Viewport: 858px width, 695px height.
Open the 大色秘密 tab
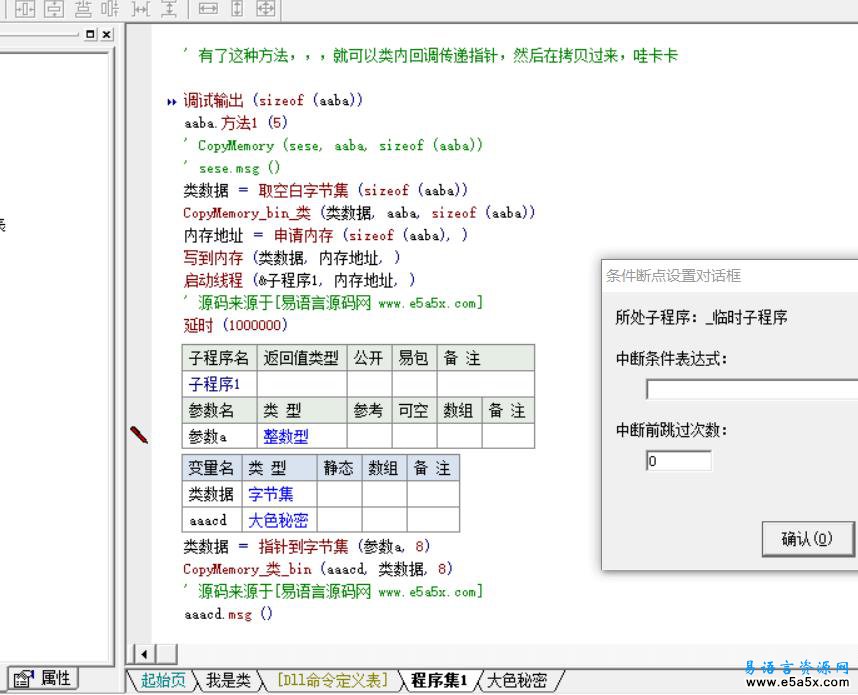click(x=517, y=680)
